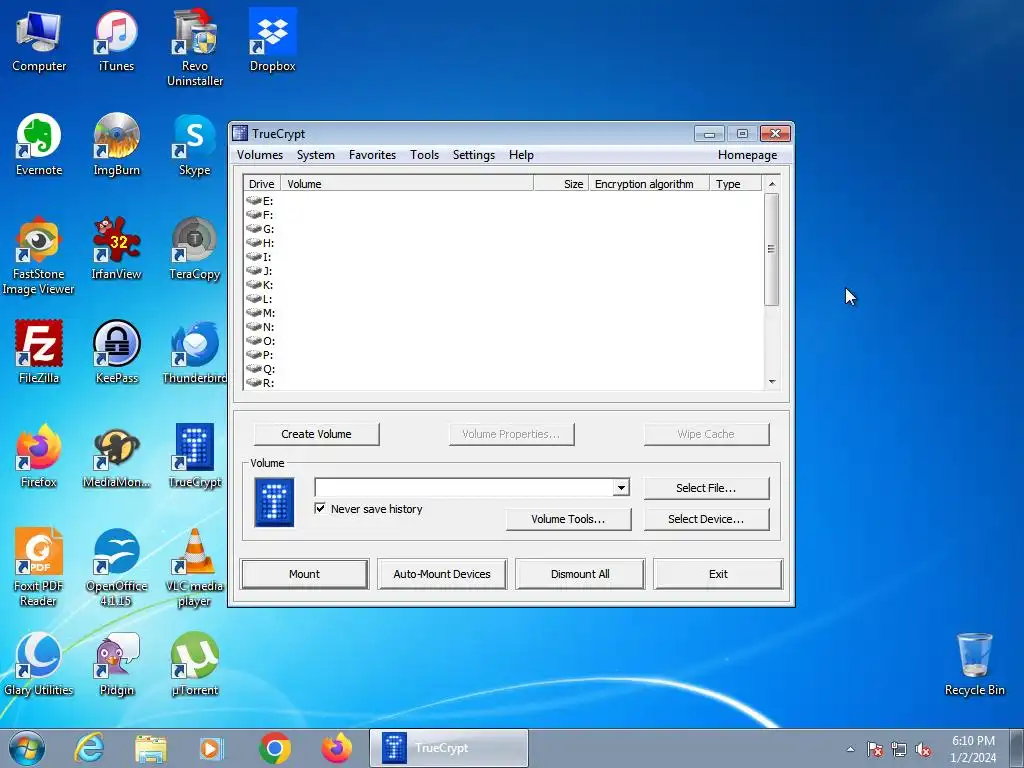This screenshot has width=1024, height=768.
Task: Select the iTunes desktop shortcut
Action: [116, 42]
